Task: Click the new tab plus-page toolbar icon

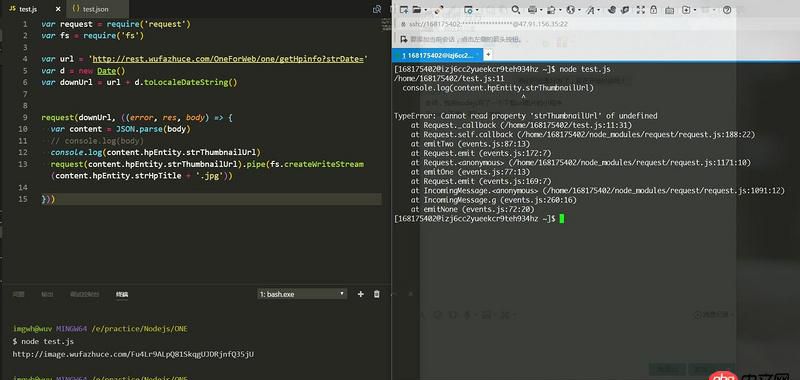Action: (x=686, y=10)
